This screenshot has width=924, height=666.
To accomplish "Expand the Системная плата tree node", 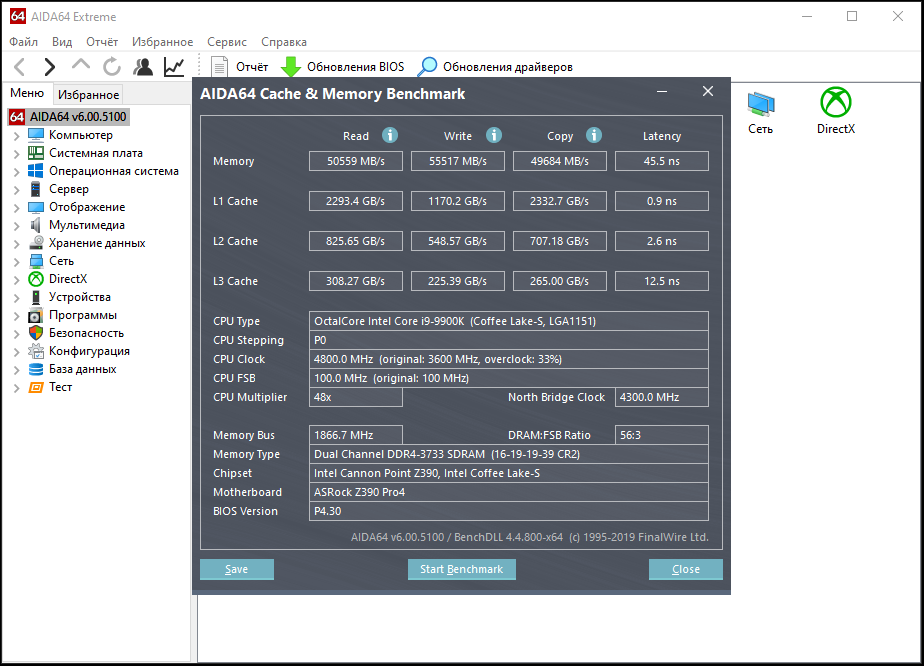I will pos(16,154).
